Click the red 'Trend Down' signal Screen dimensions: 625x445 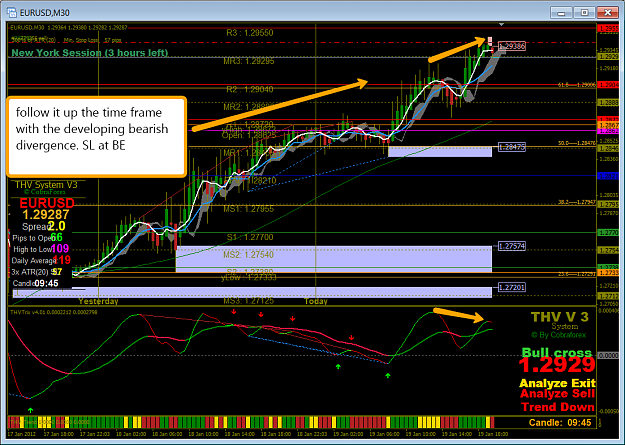(x=558, y=407)
